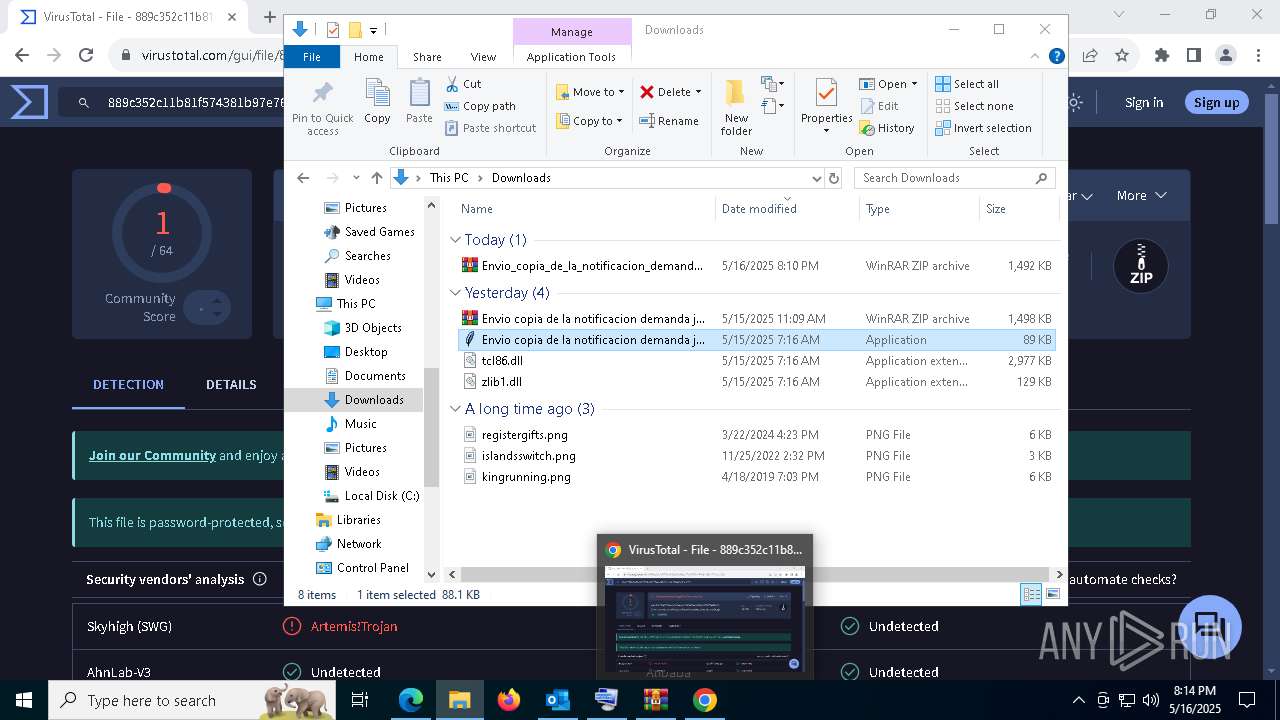Open Properties from the ribbon

pos(826,107)
